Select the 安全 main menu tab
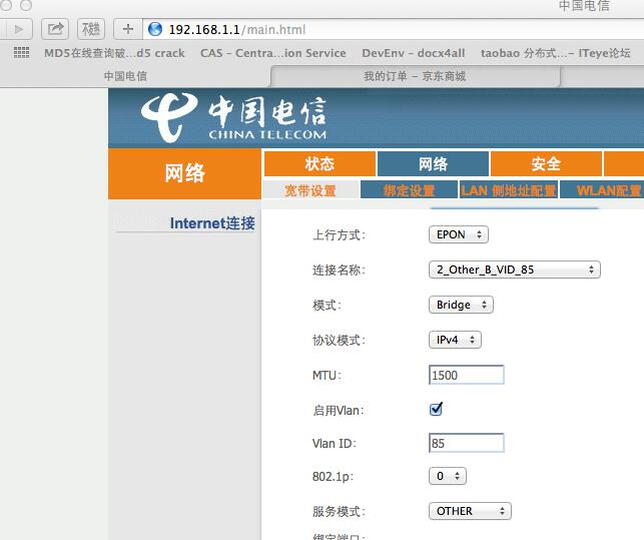 click(x=546, y=164)
